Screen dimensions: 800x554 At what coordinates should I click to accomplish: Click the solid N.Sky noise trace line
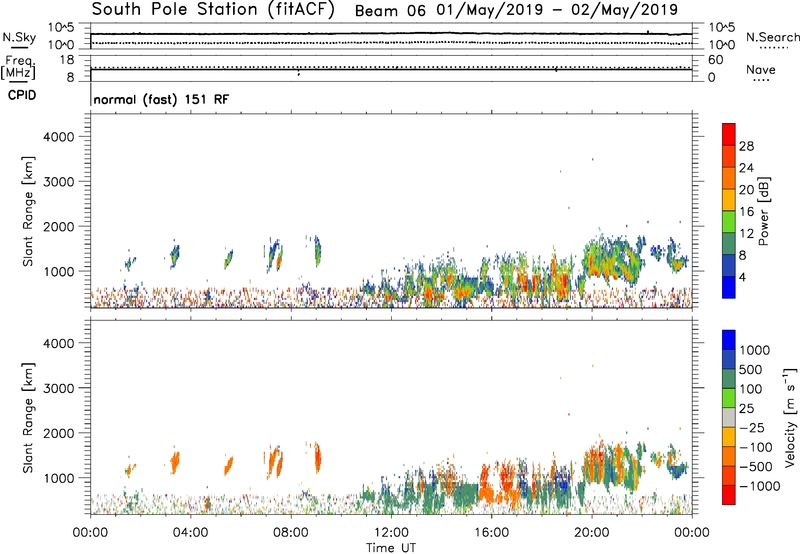coord(391,34)
